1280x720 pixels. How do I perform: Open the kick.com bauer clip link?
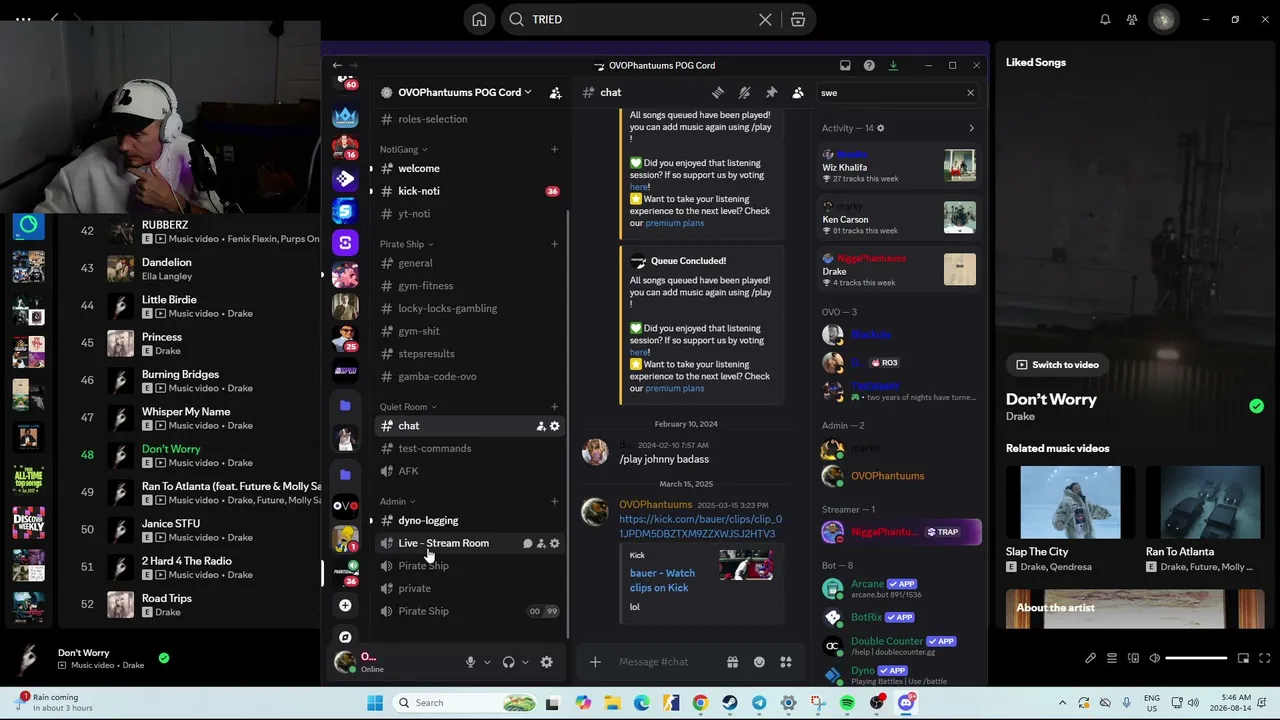point(700,527)
